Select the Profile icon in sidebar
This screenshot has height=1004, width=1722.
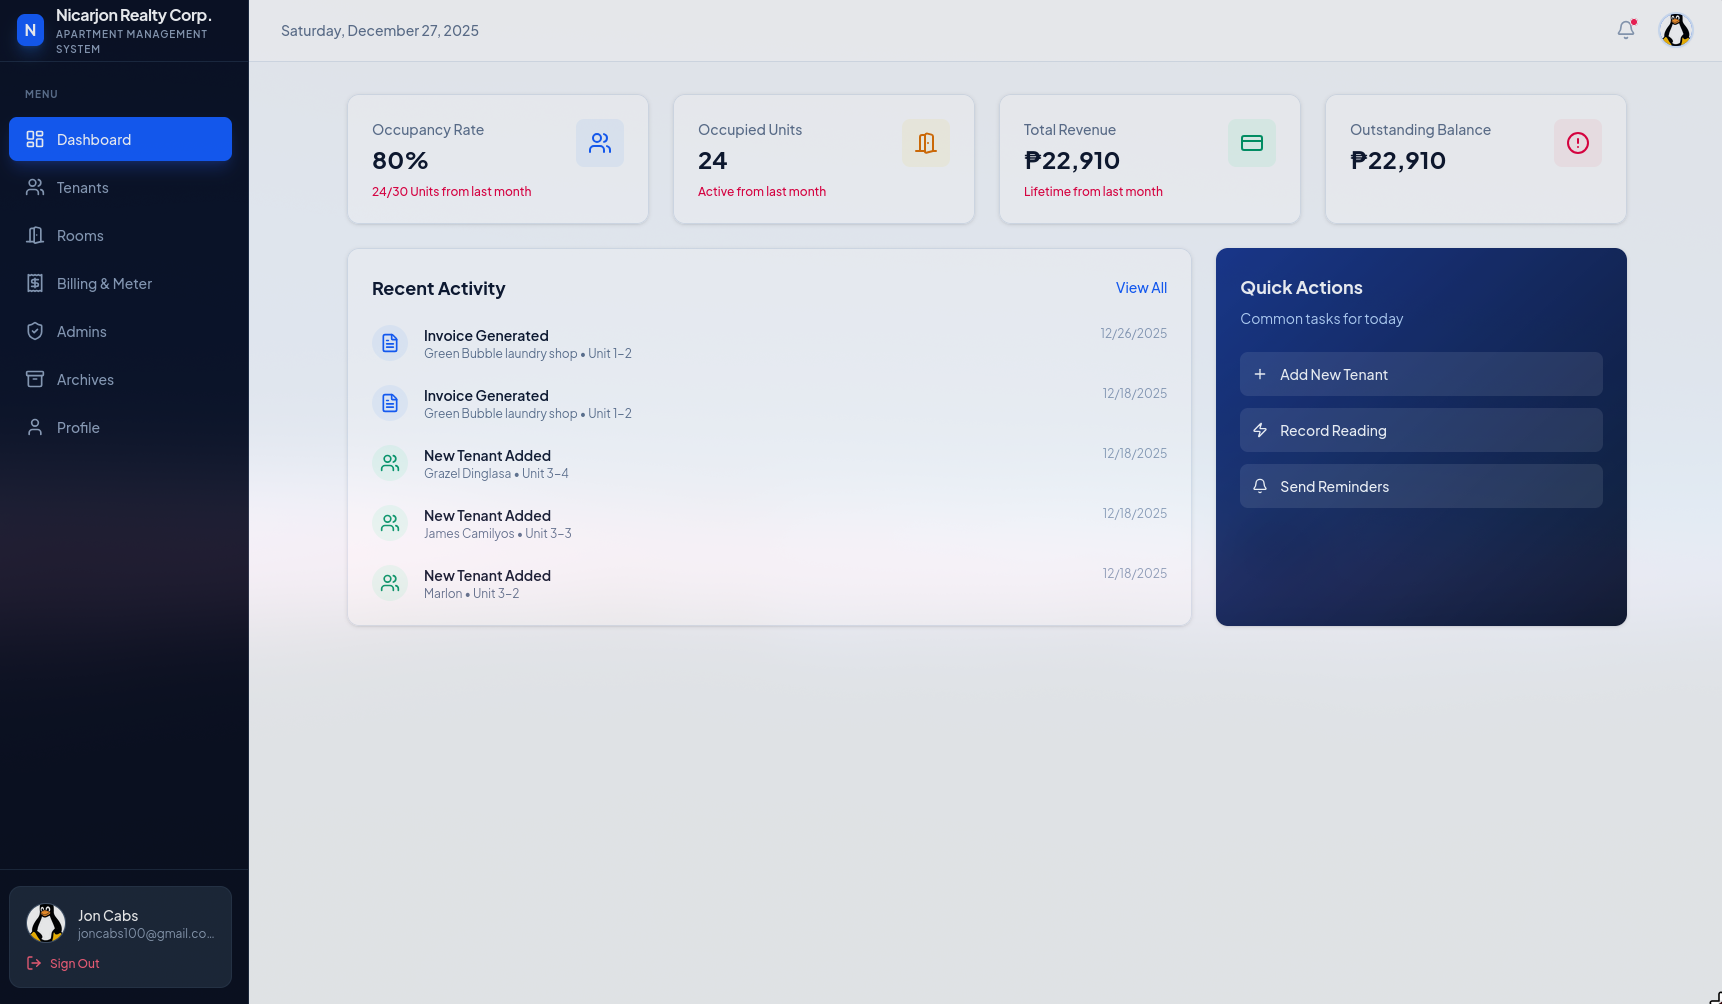tap(35, 427)
